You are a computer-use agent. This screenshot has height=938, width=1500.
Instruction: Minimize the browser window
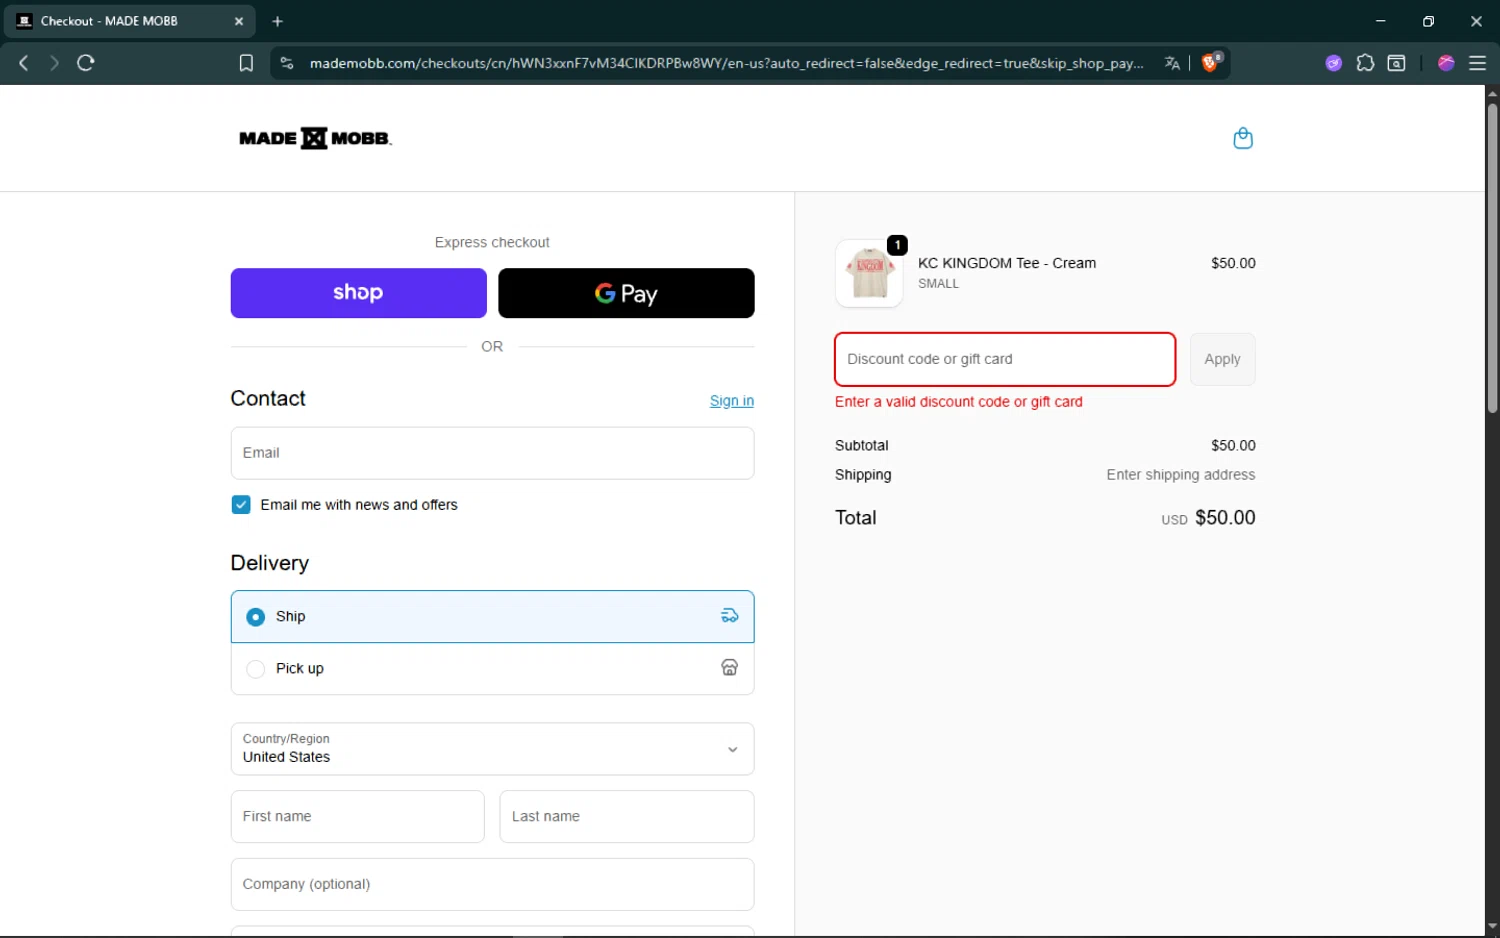pos(1380,21)
